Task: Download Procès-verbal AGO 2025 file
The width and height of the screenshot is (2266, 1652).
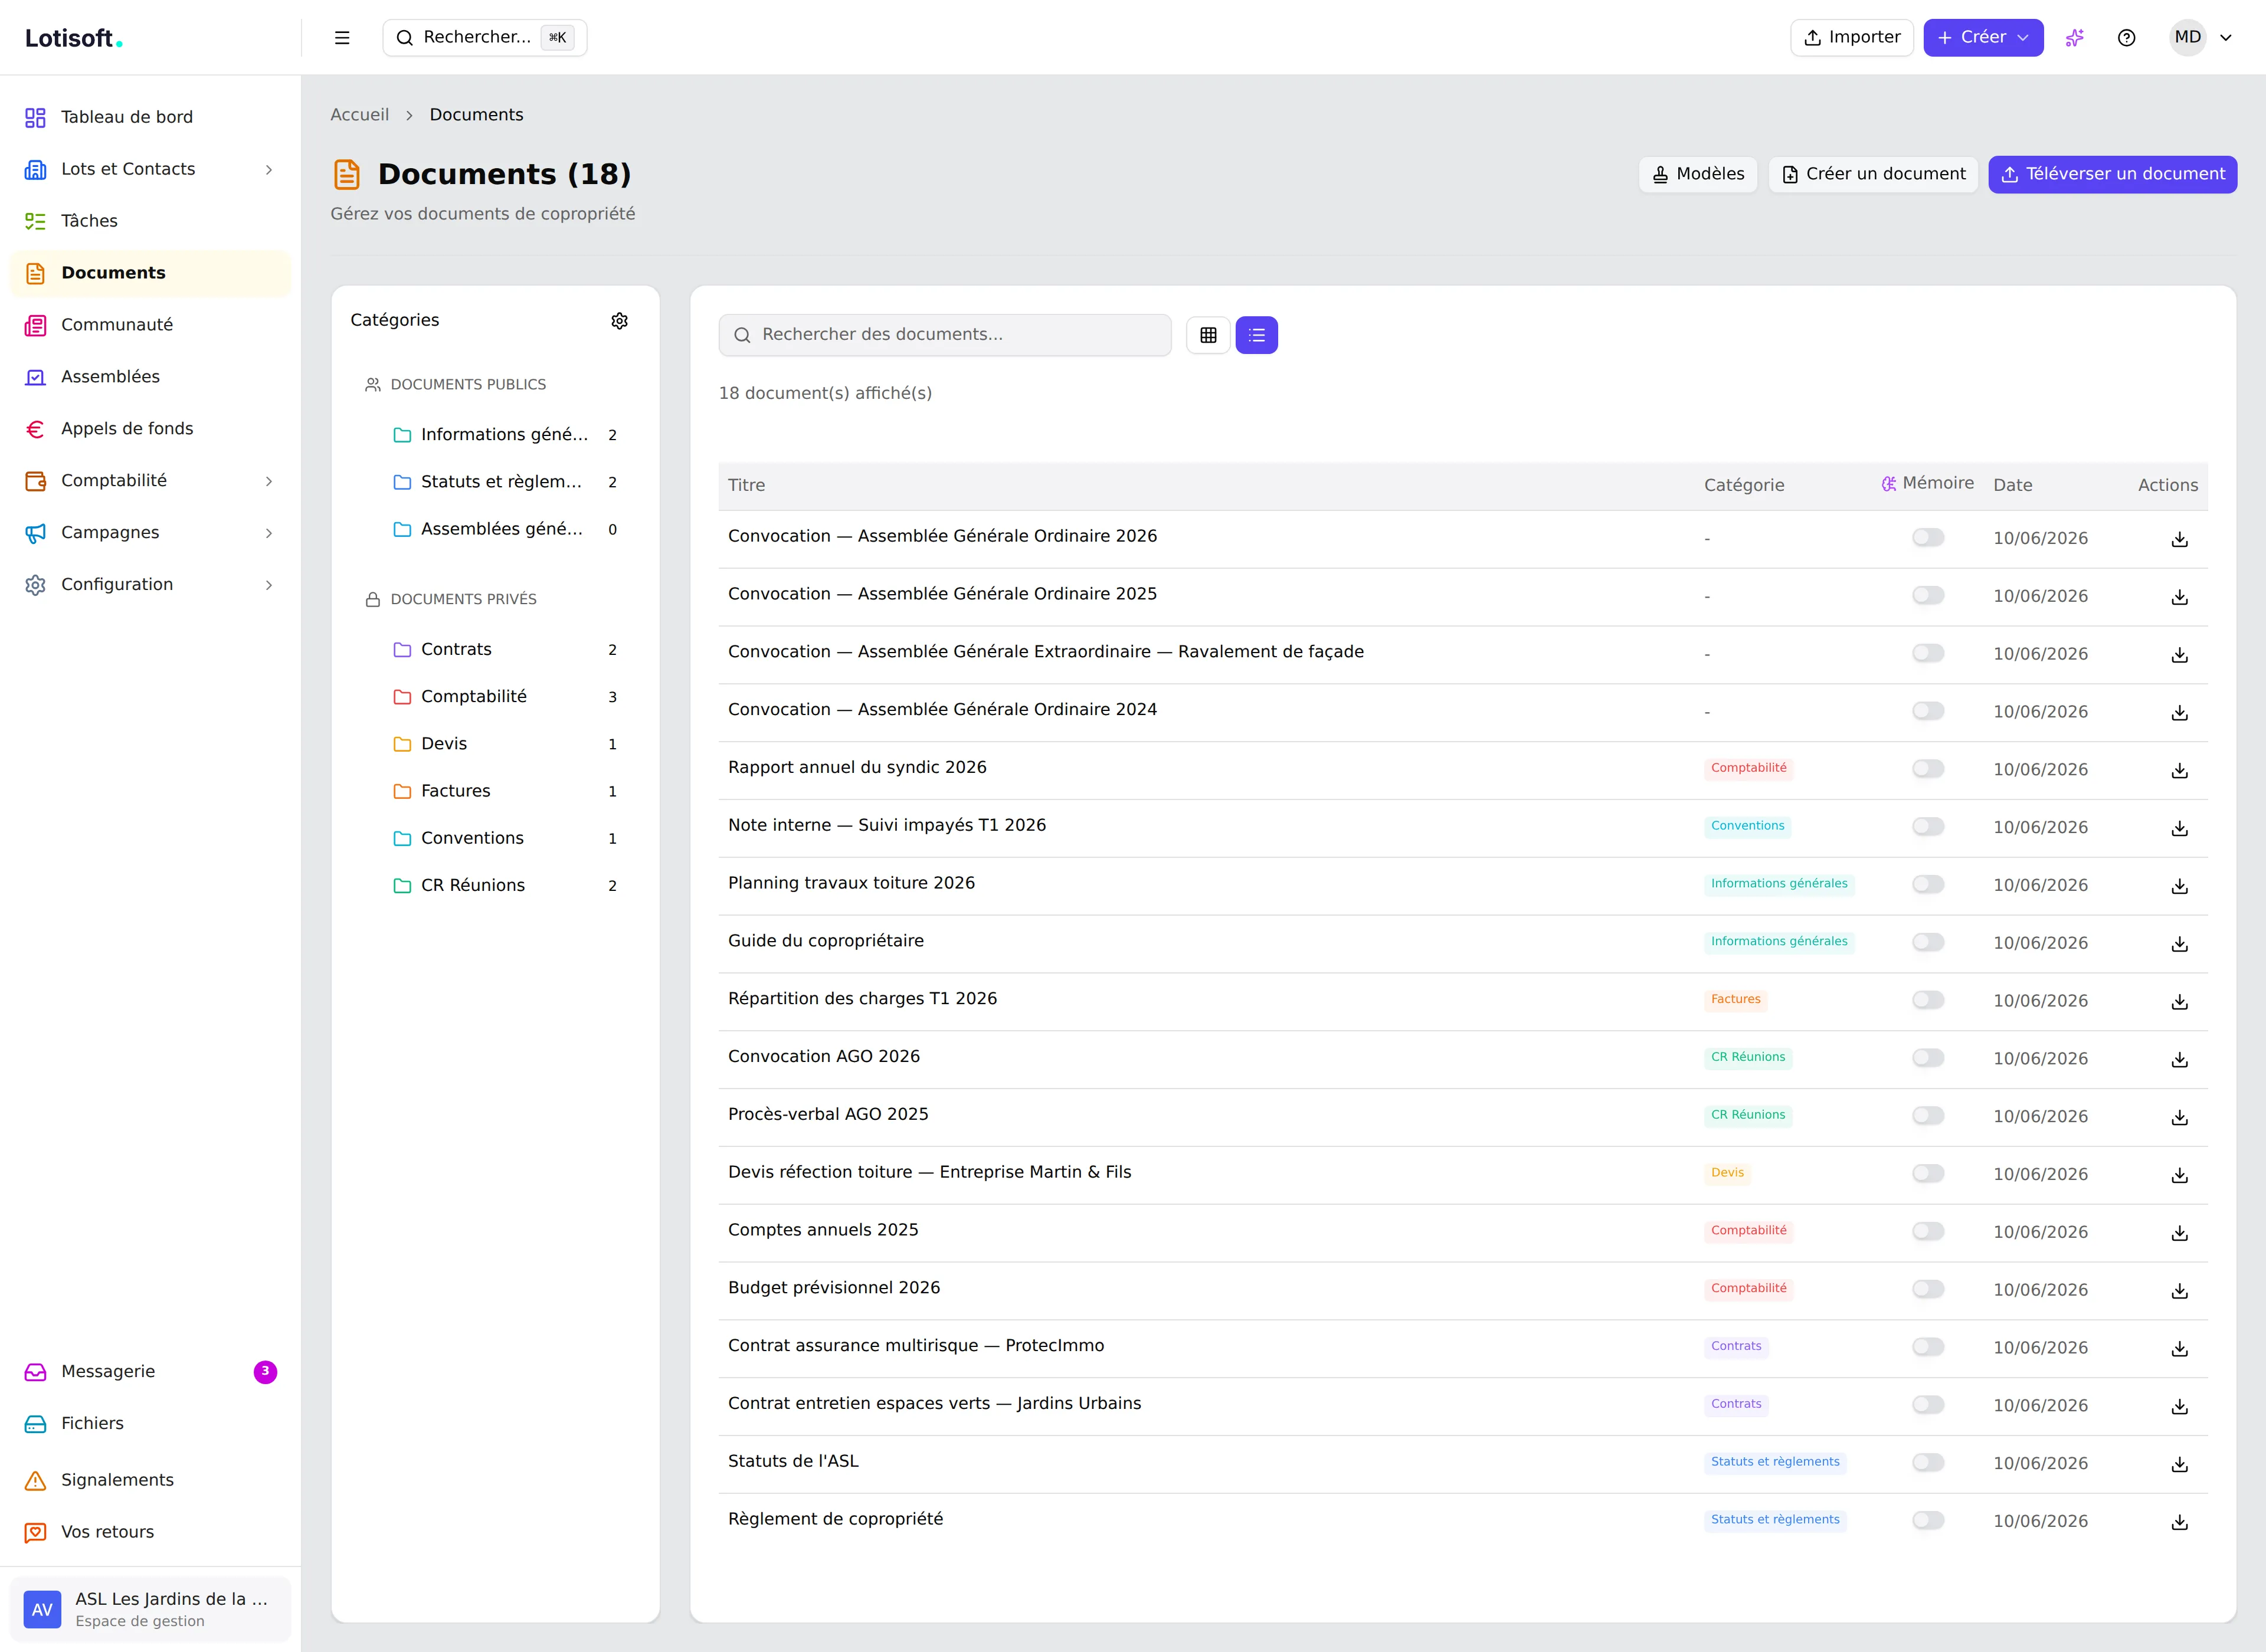Action: [x=2180, y=1118]
